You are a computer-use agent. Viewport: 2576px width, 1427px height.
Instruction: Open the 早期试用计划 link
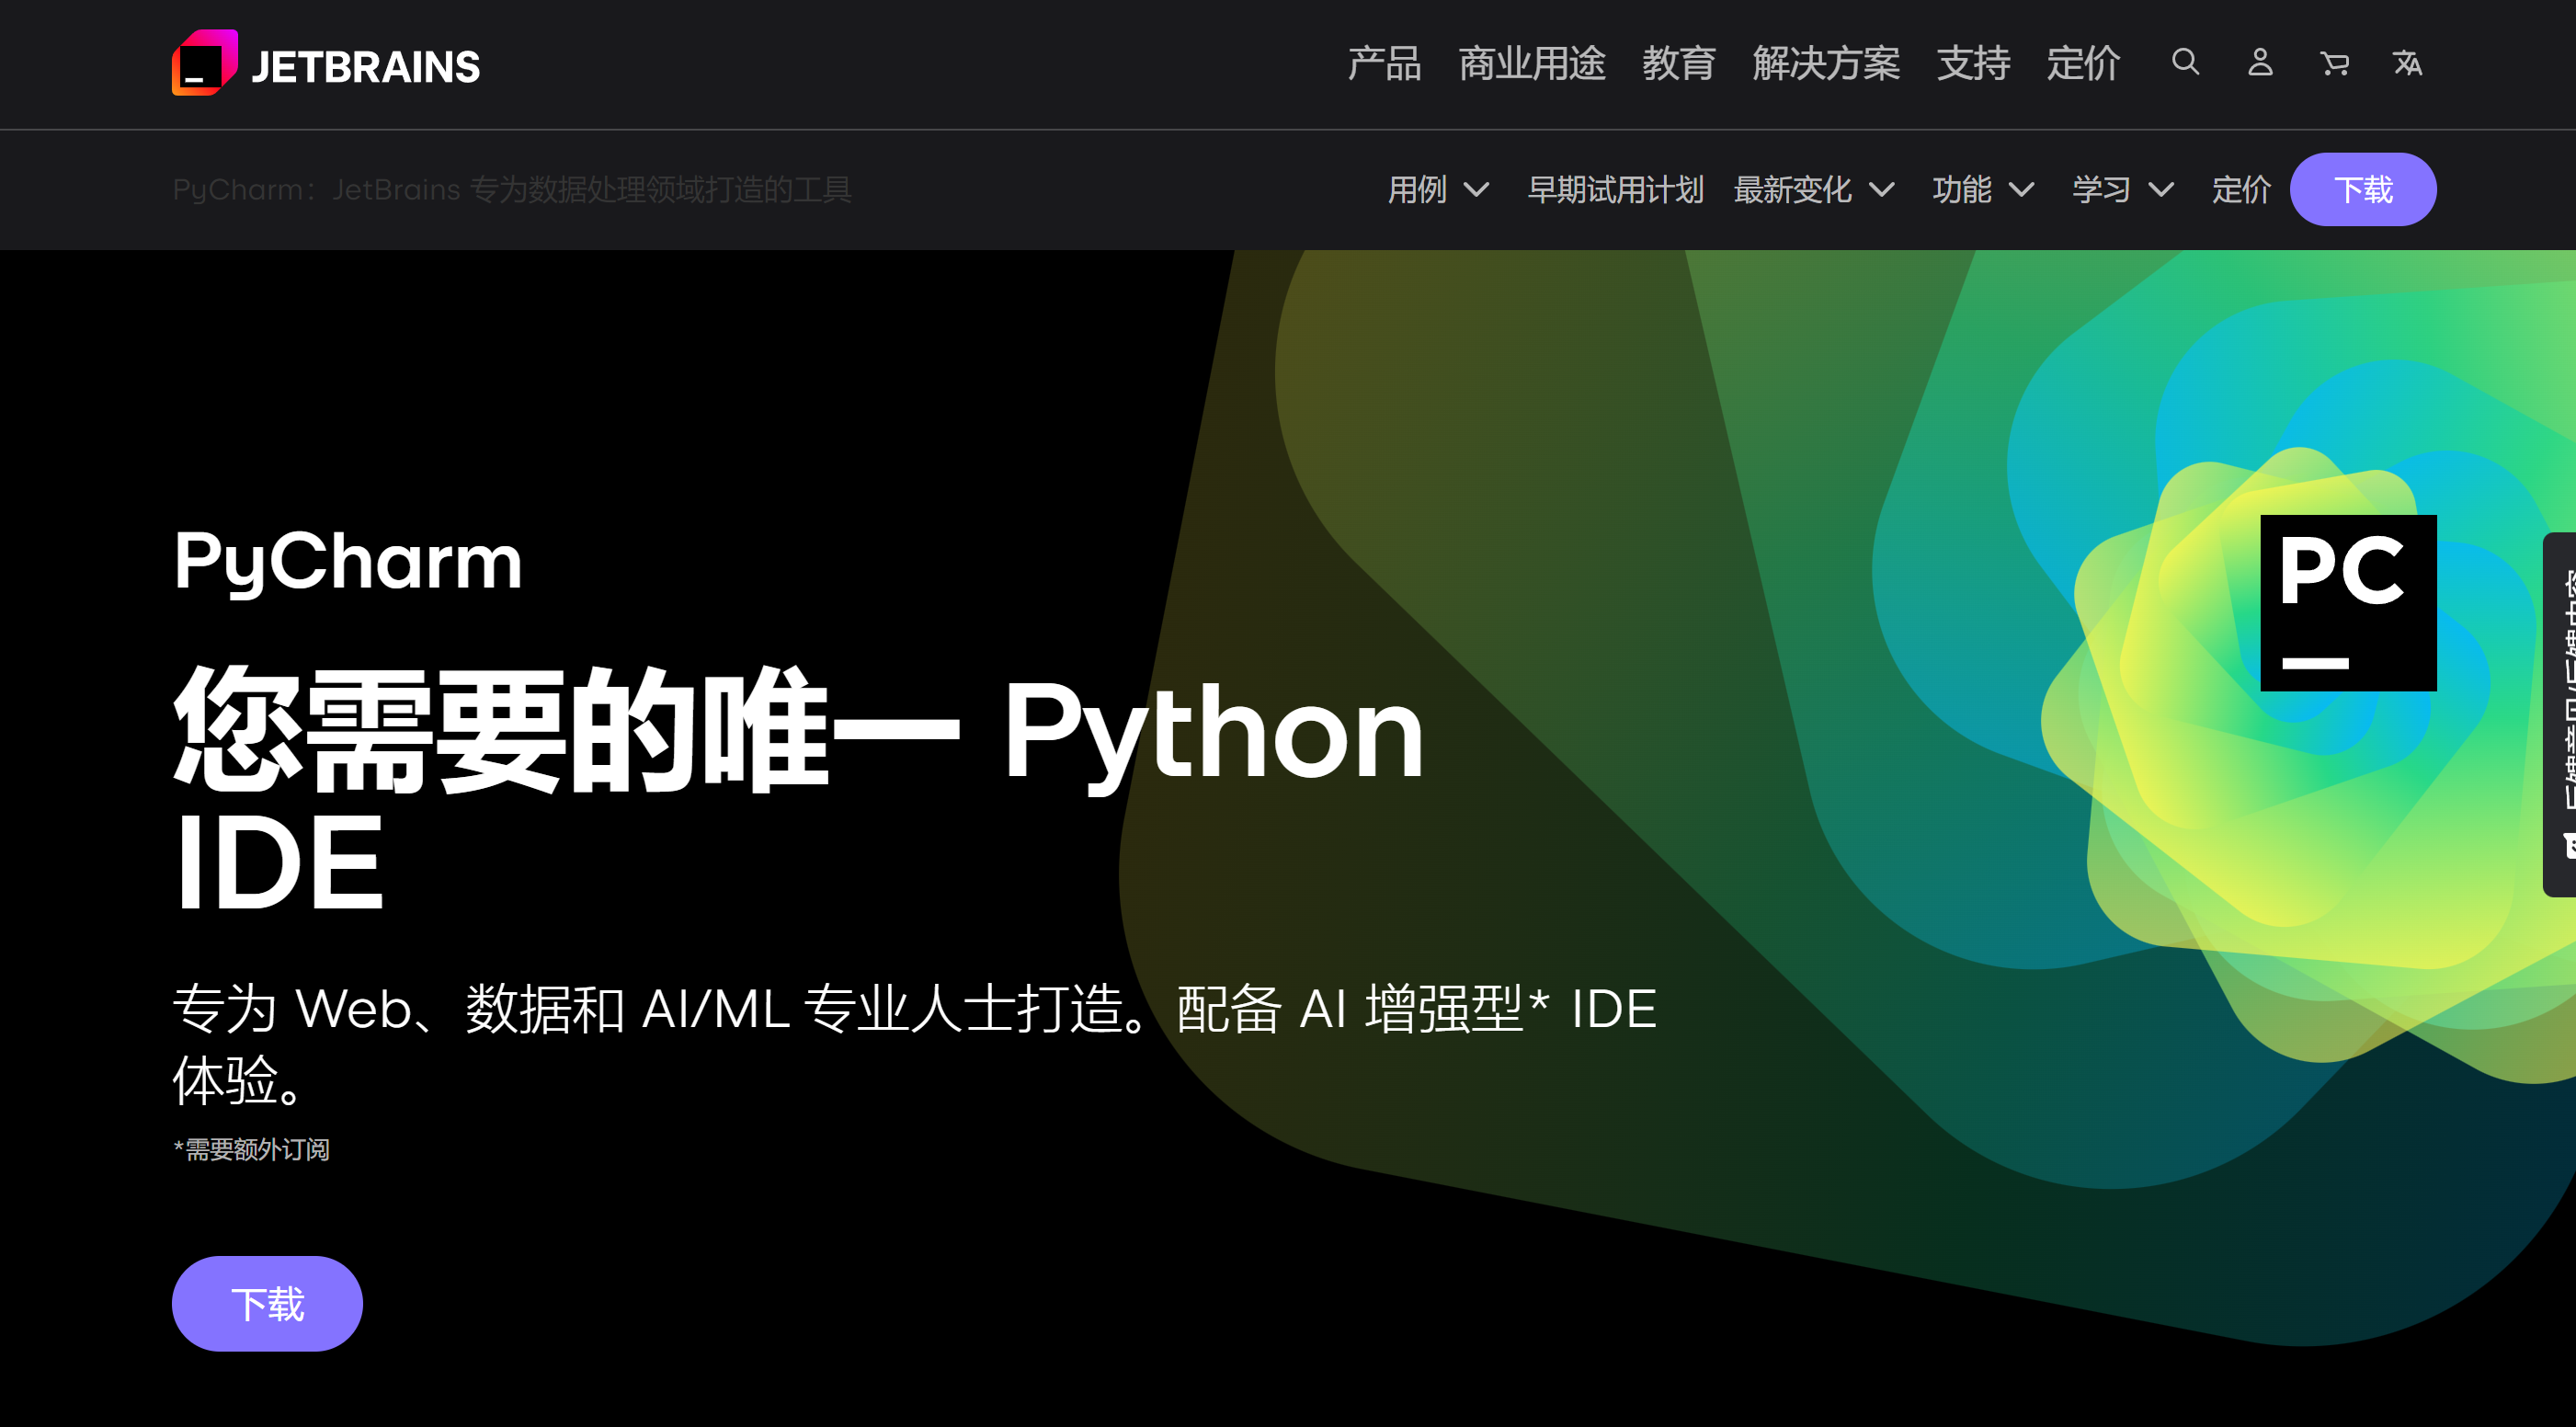coord(1615,189)
